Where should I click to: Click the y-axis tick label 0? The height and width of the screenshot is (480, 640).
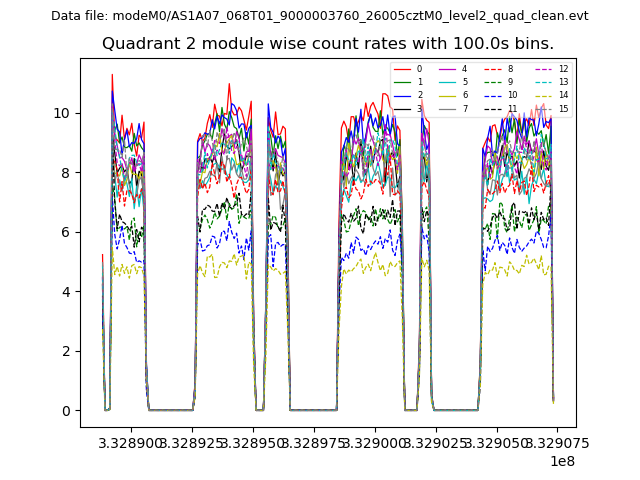(66, 411)
